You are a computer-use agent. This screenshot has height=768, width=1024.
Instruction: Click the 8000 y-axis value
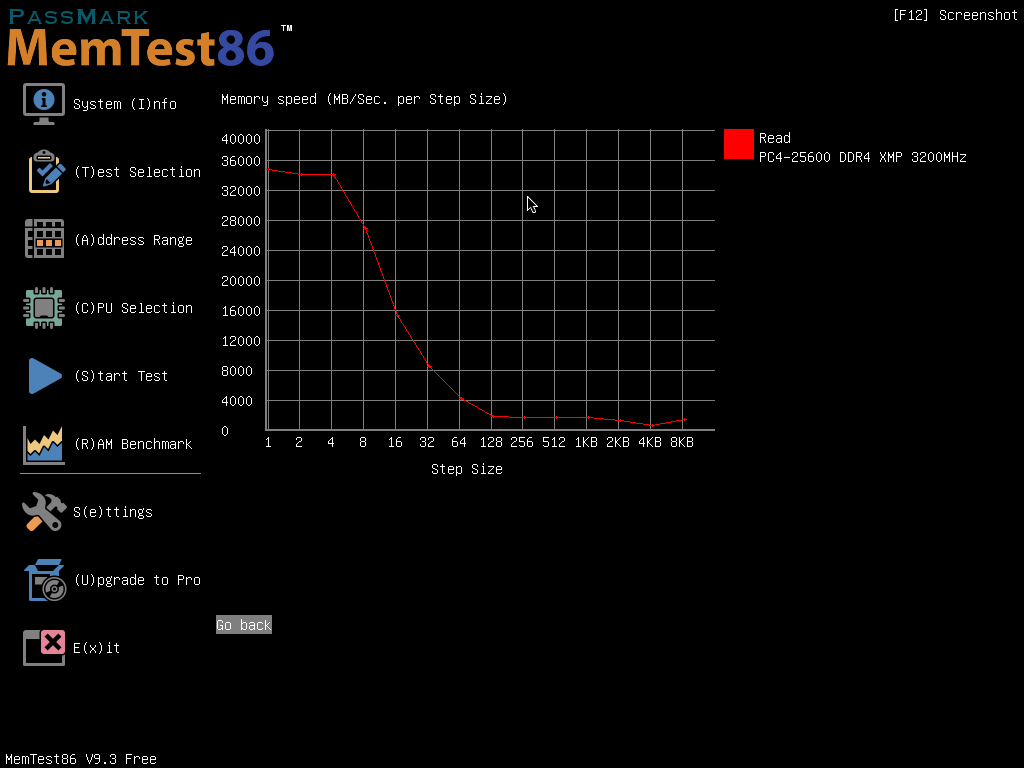point(236,371)
